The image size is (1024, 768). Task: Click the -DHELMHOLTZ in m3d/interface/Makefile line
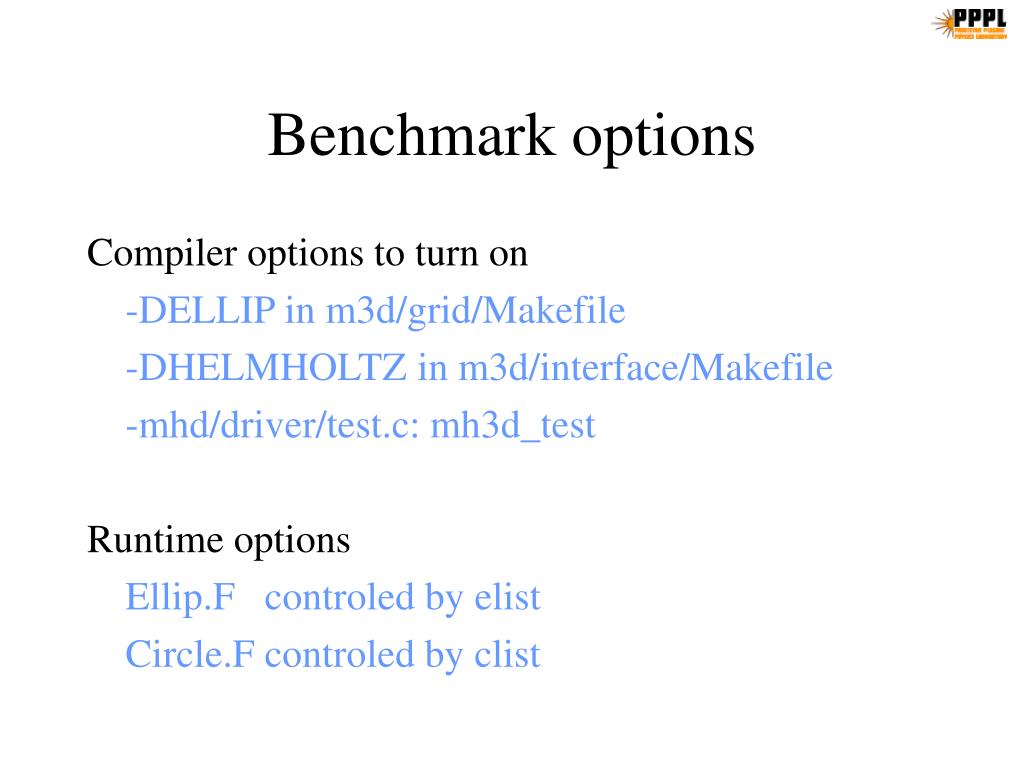point(479,368)
